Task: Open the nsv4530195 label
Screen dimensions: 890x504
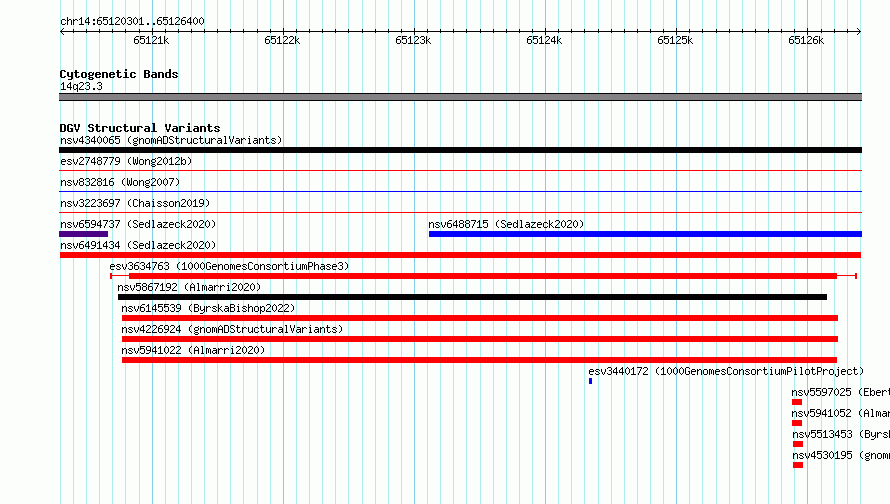Action: coord(841,455)
